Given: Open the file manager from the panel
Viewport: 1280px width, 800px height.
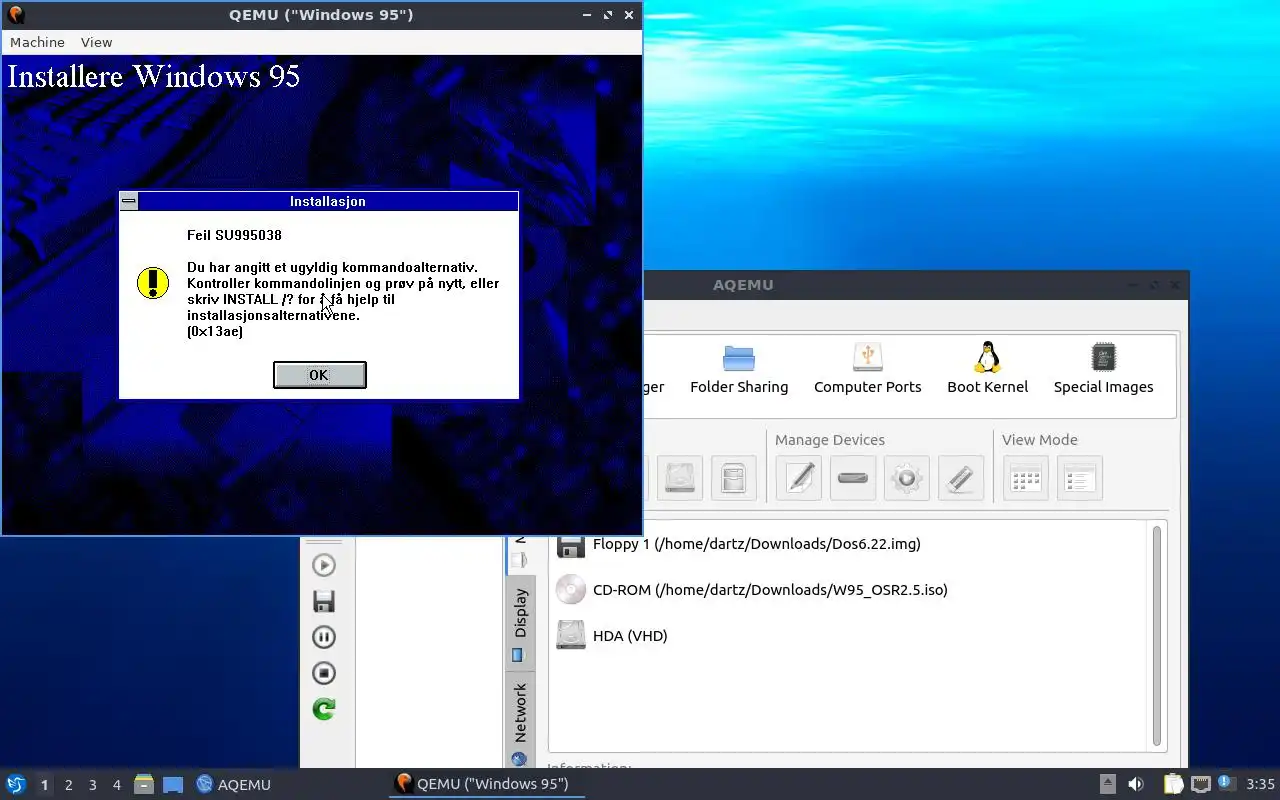Looking at the screenshot, I should [x=144, y=784].
